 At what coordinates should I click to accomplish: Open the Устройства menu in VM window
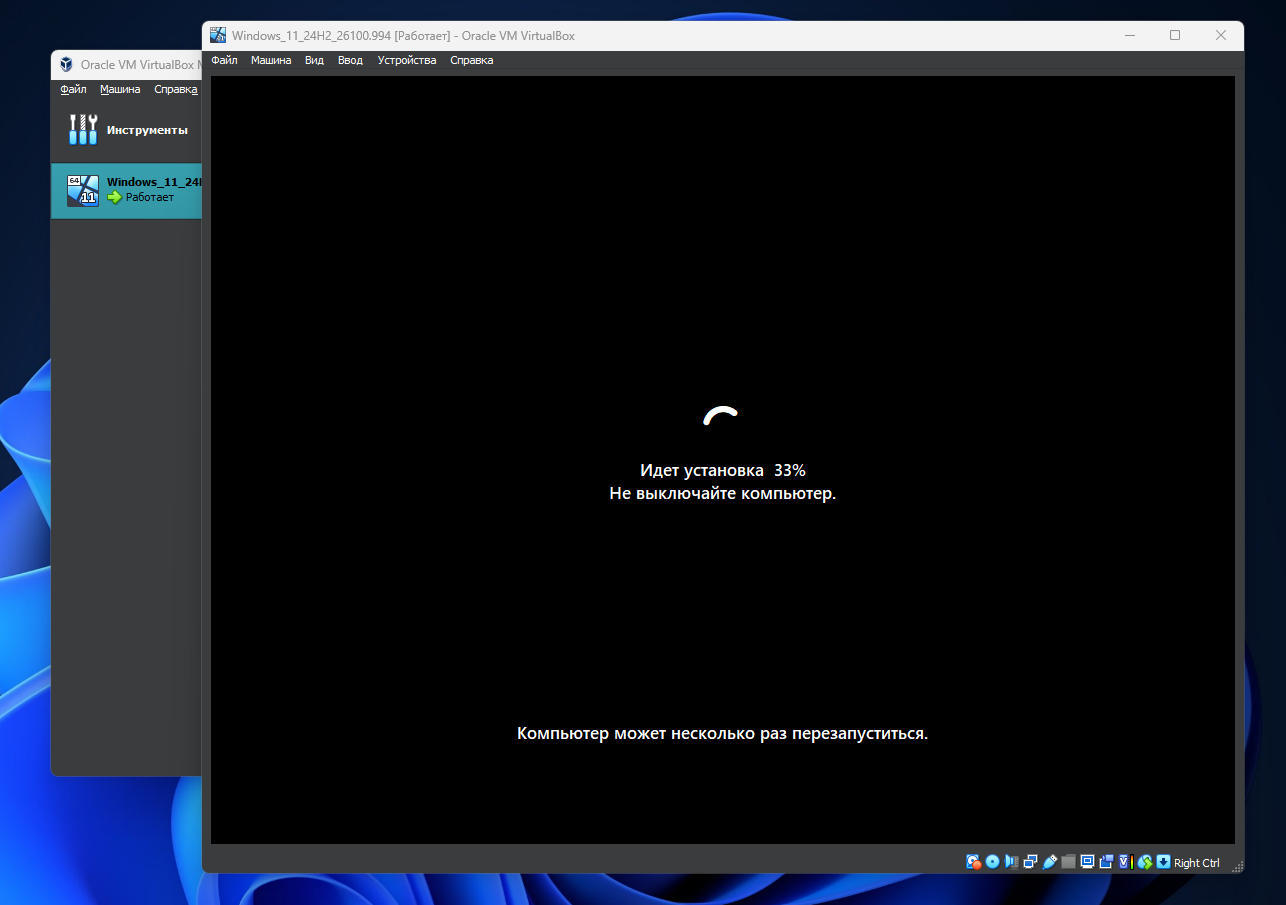pyautogui.click(x=407, y=60)
